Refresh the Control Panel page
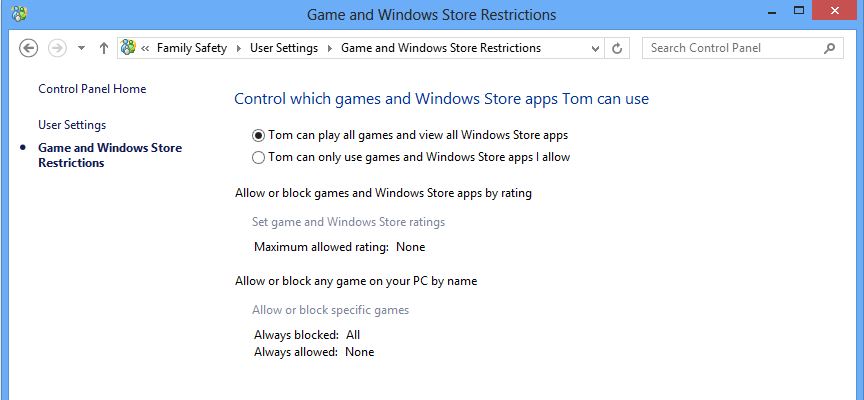The height and width of the screenshot is (400, 864). (617, 48)
